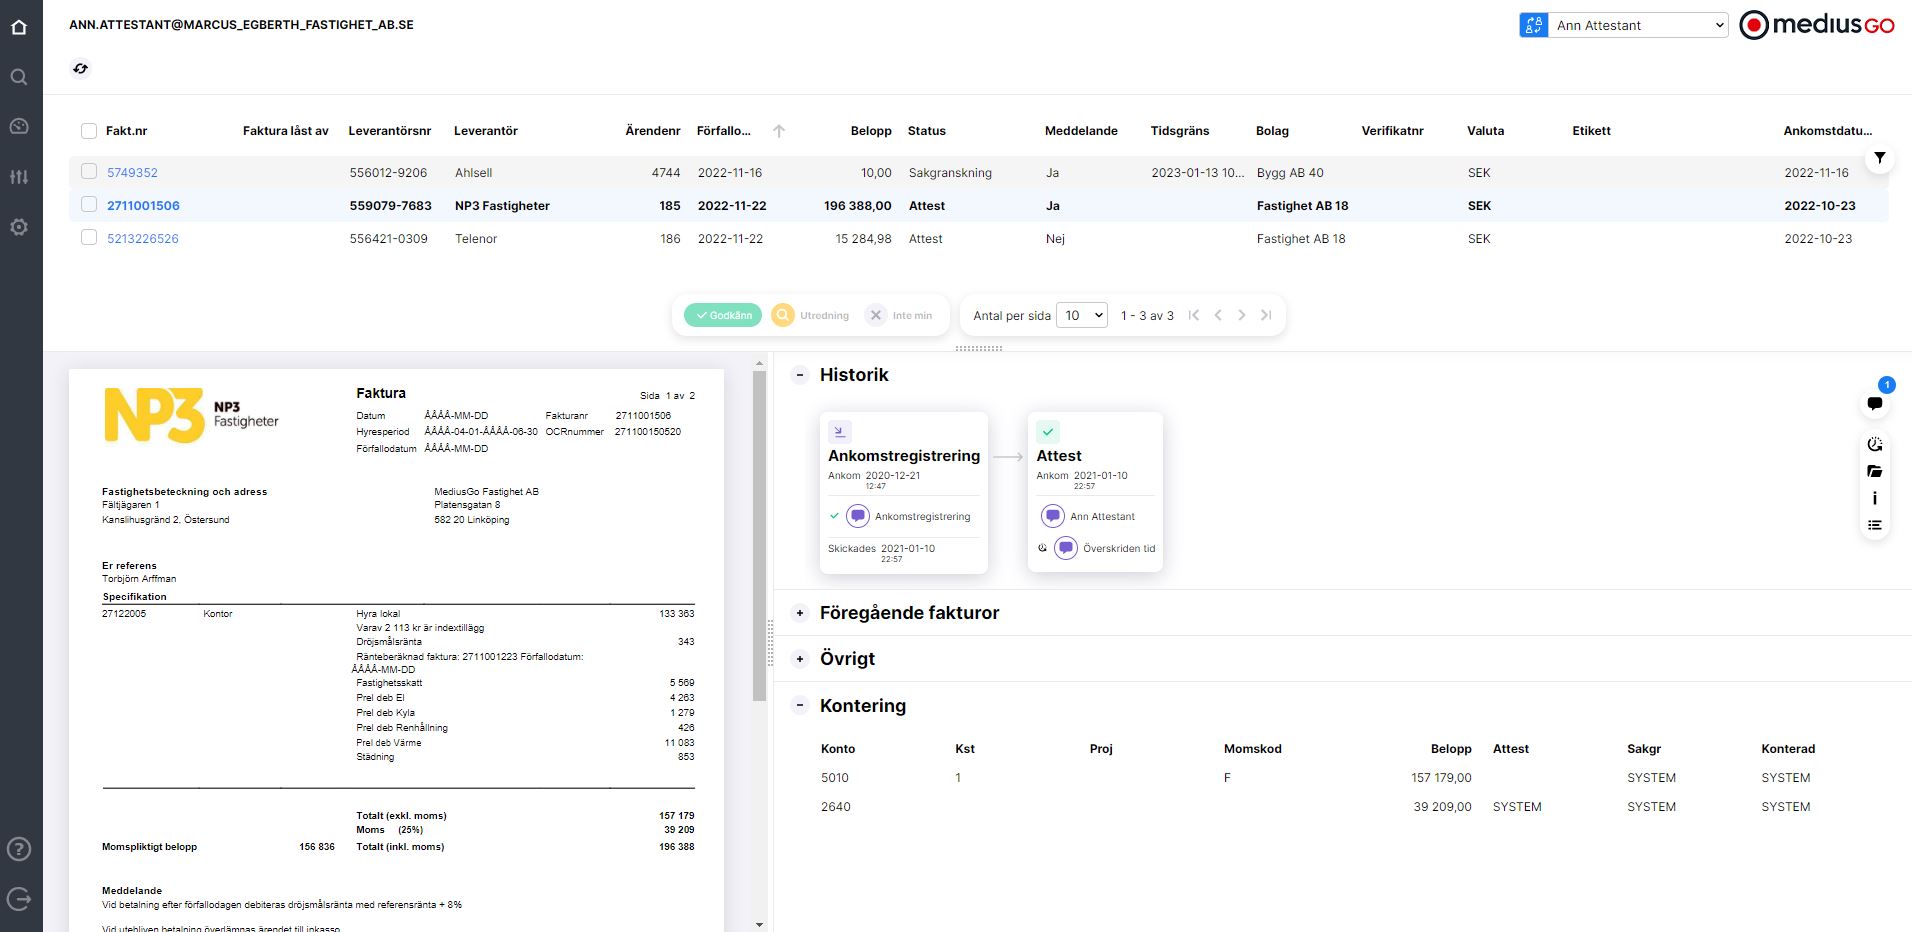1912x932 pixels.
Task: Click the help question mark icon
Action: tap(19, 849)
